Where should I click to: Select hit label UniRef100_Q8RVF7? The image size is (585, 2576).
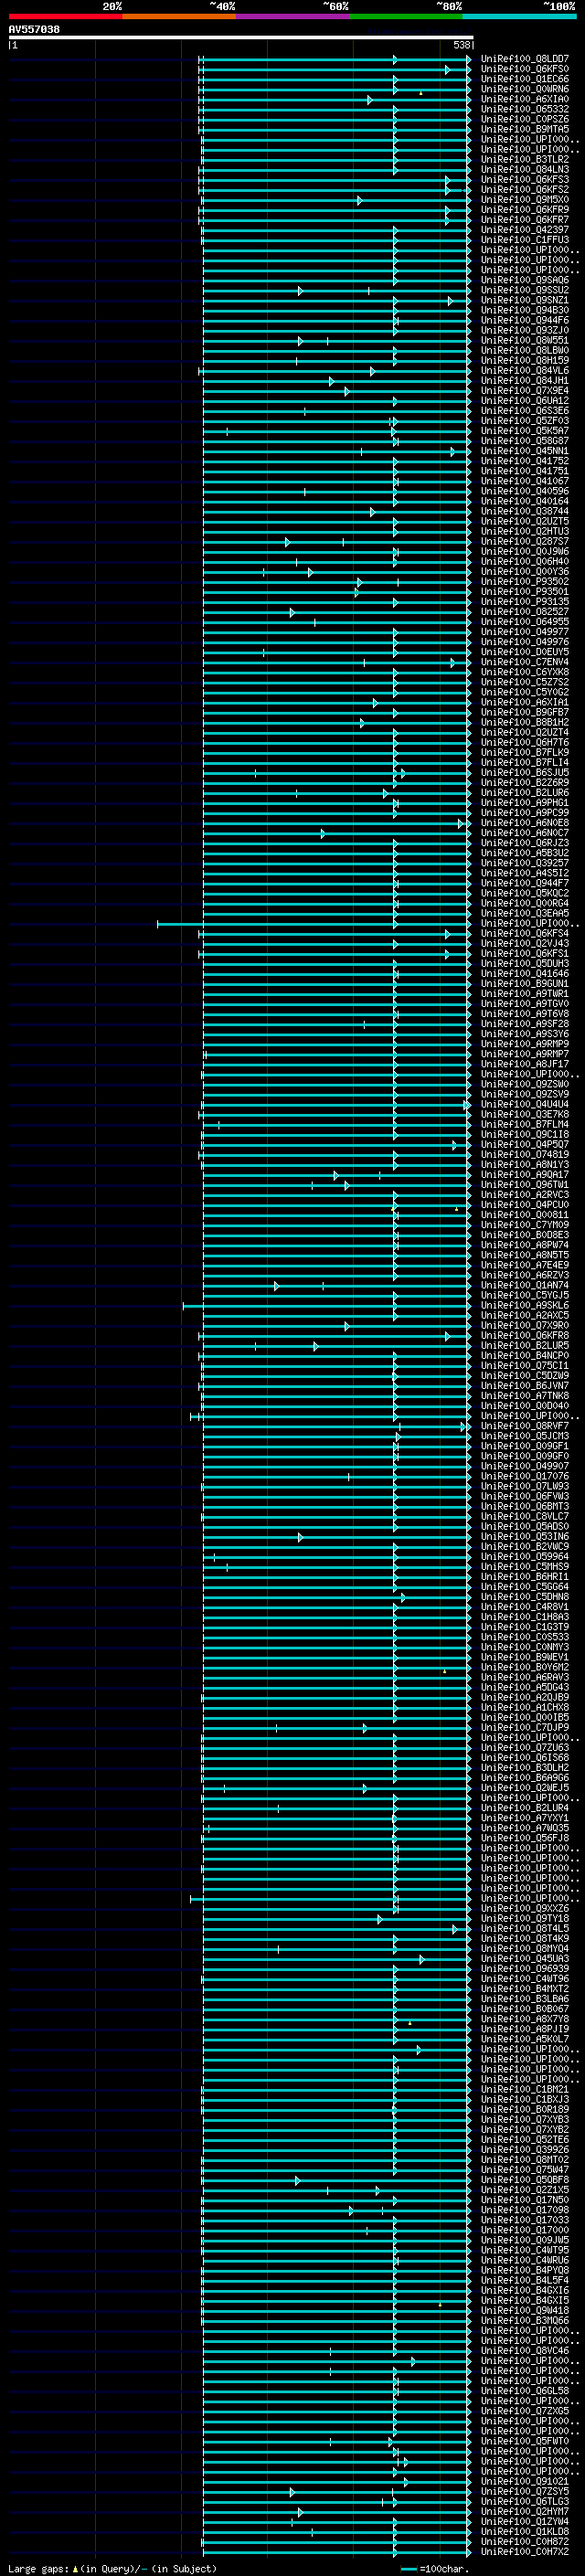point(525,1426)
